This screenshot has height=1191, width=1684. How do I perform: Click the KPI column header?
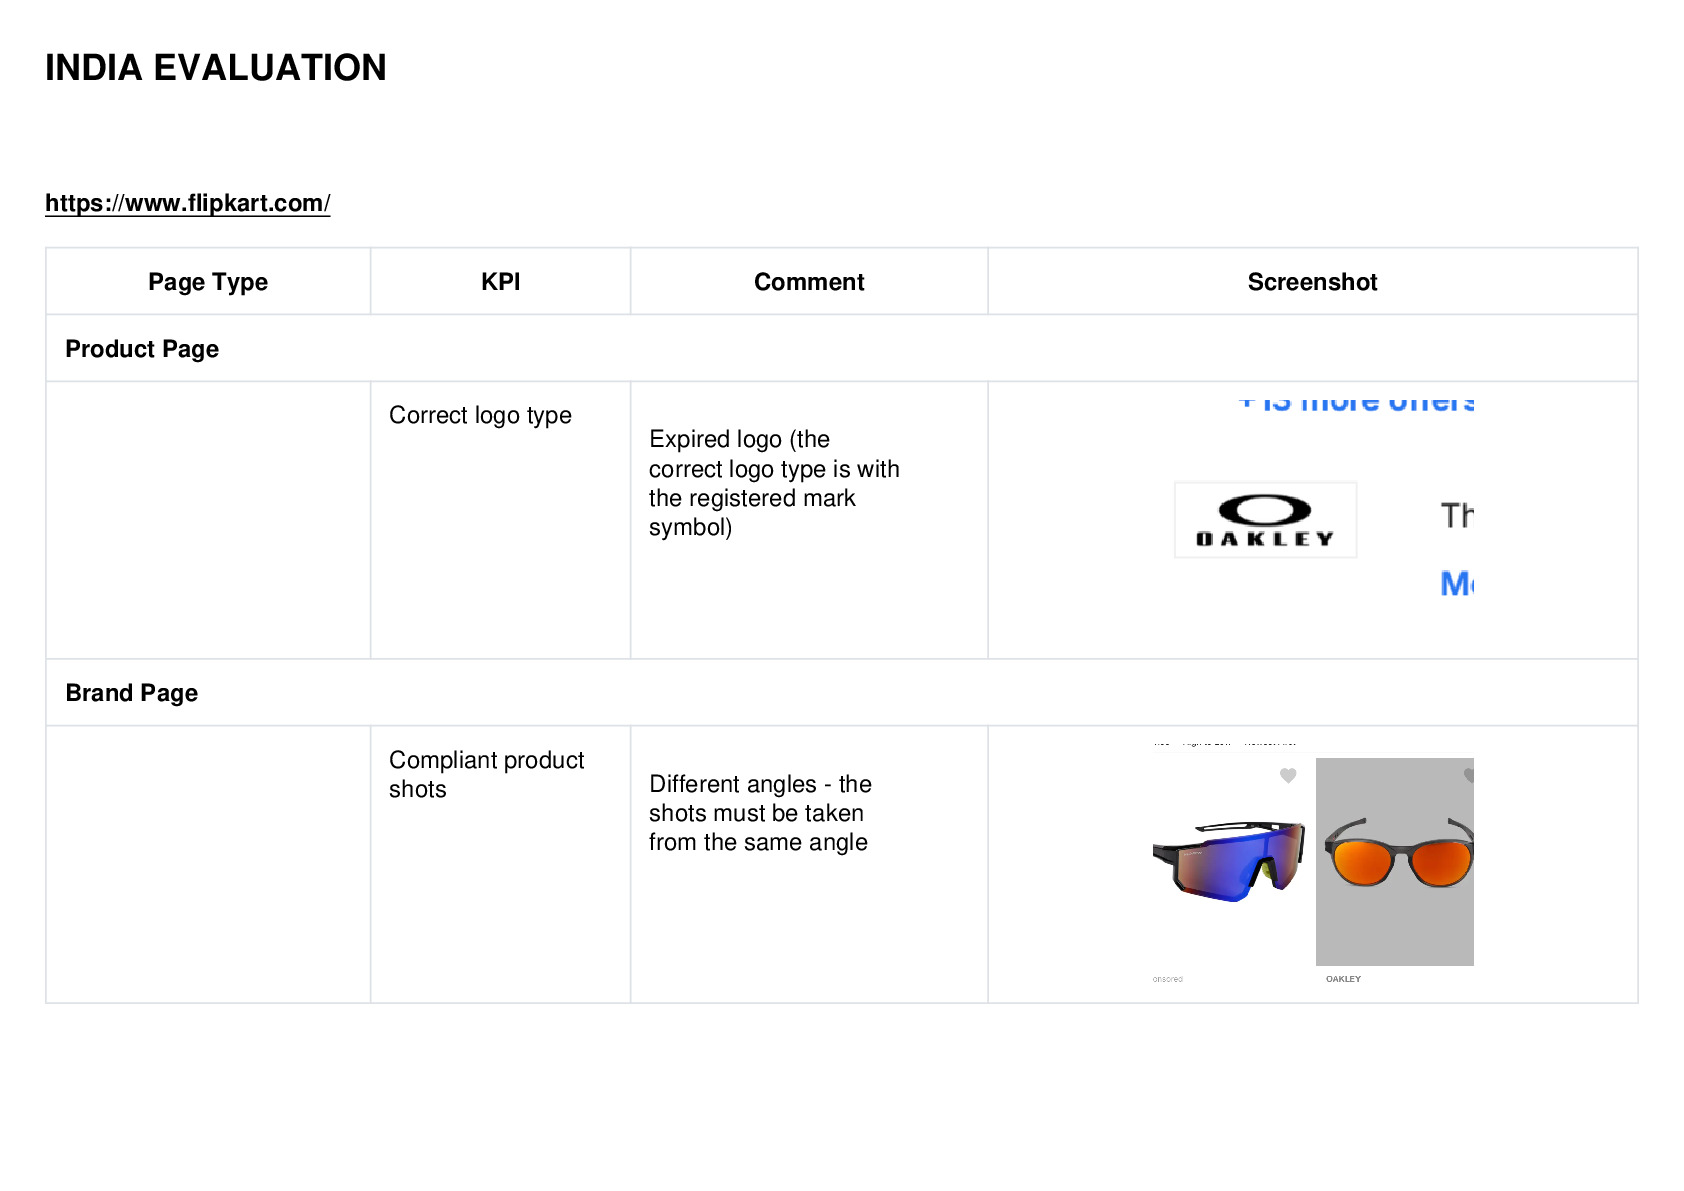coord(500,282)
